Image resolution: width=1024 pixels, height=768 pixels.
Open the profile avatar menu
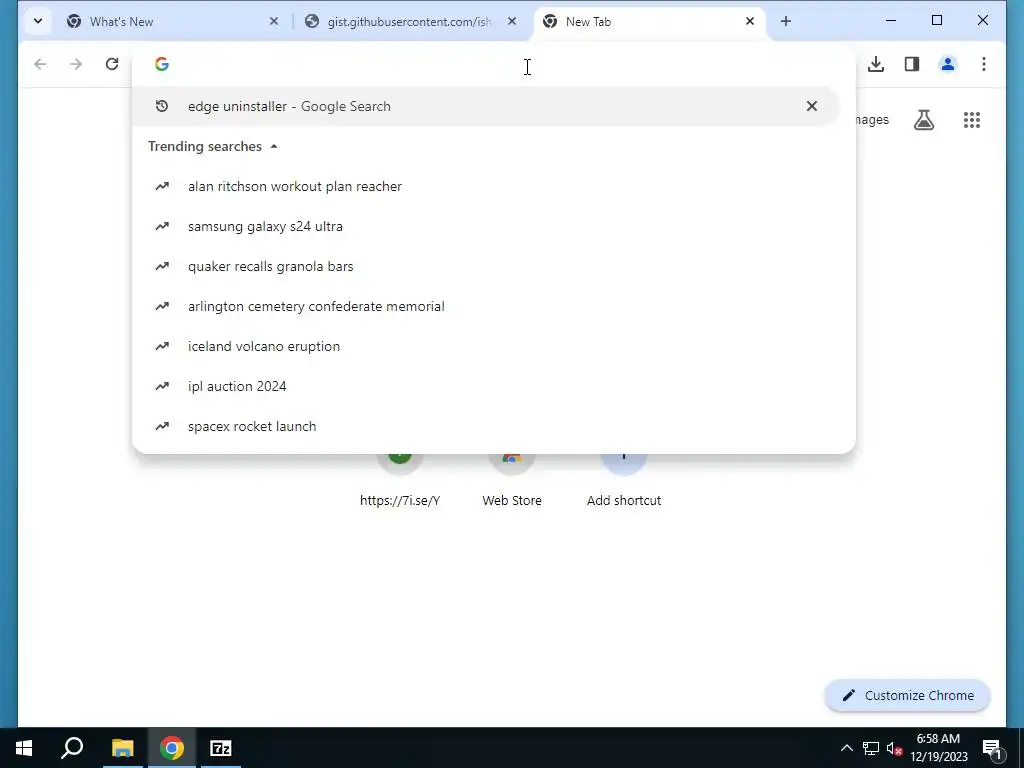948,64
